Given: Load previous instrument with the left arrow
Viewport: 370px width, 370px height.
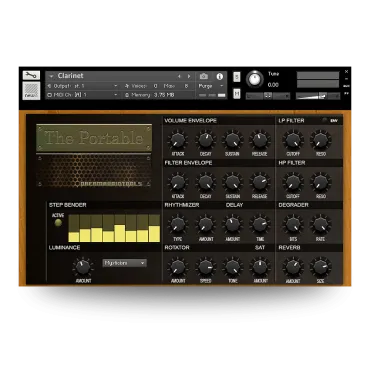Looking at the screenshot, I should (x=179, y=76).
